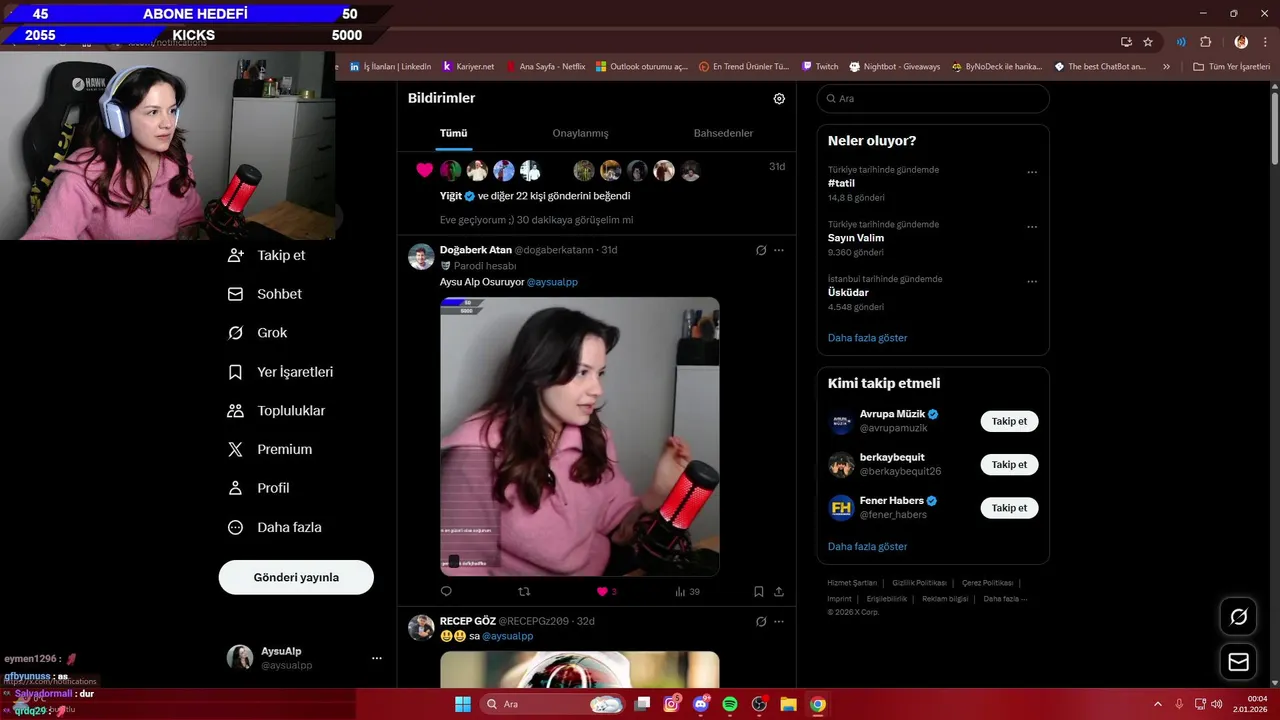Click Daha fazla göster under trends

pyautogui.click(x=867, y=338)
